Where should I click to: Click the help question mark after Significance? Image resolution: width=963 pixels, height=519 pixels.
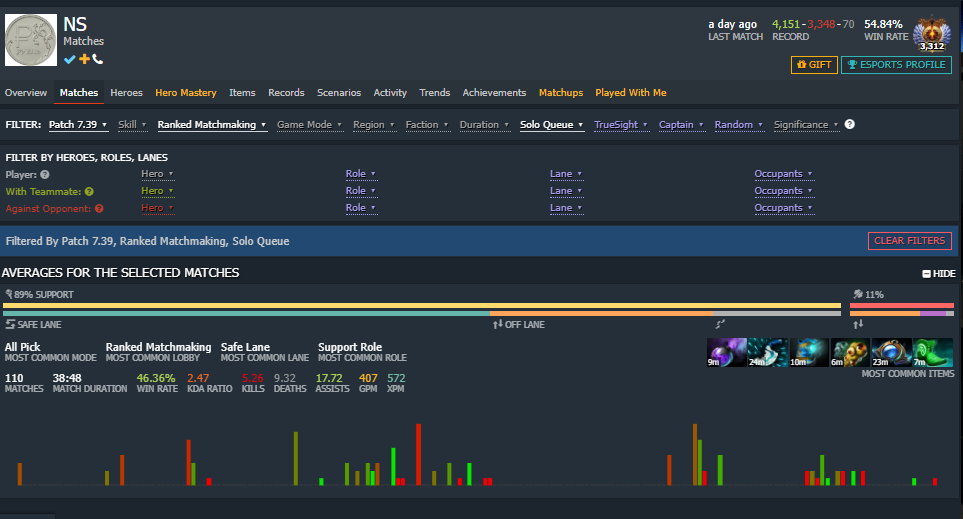click(x=849, y=124)
